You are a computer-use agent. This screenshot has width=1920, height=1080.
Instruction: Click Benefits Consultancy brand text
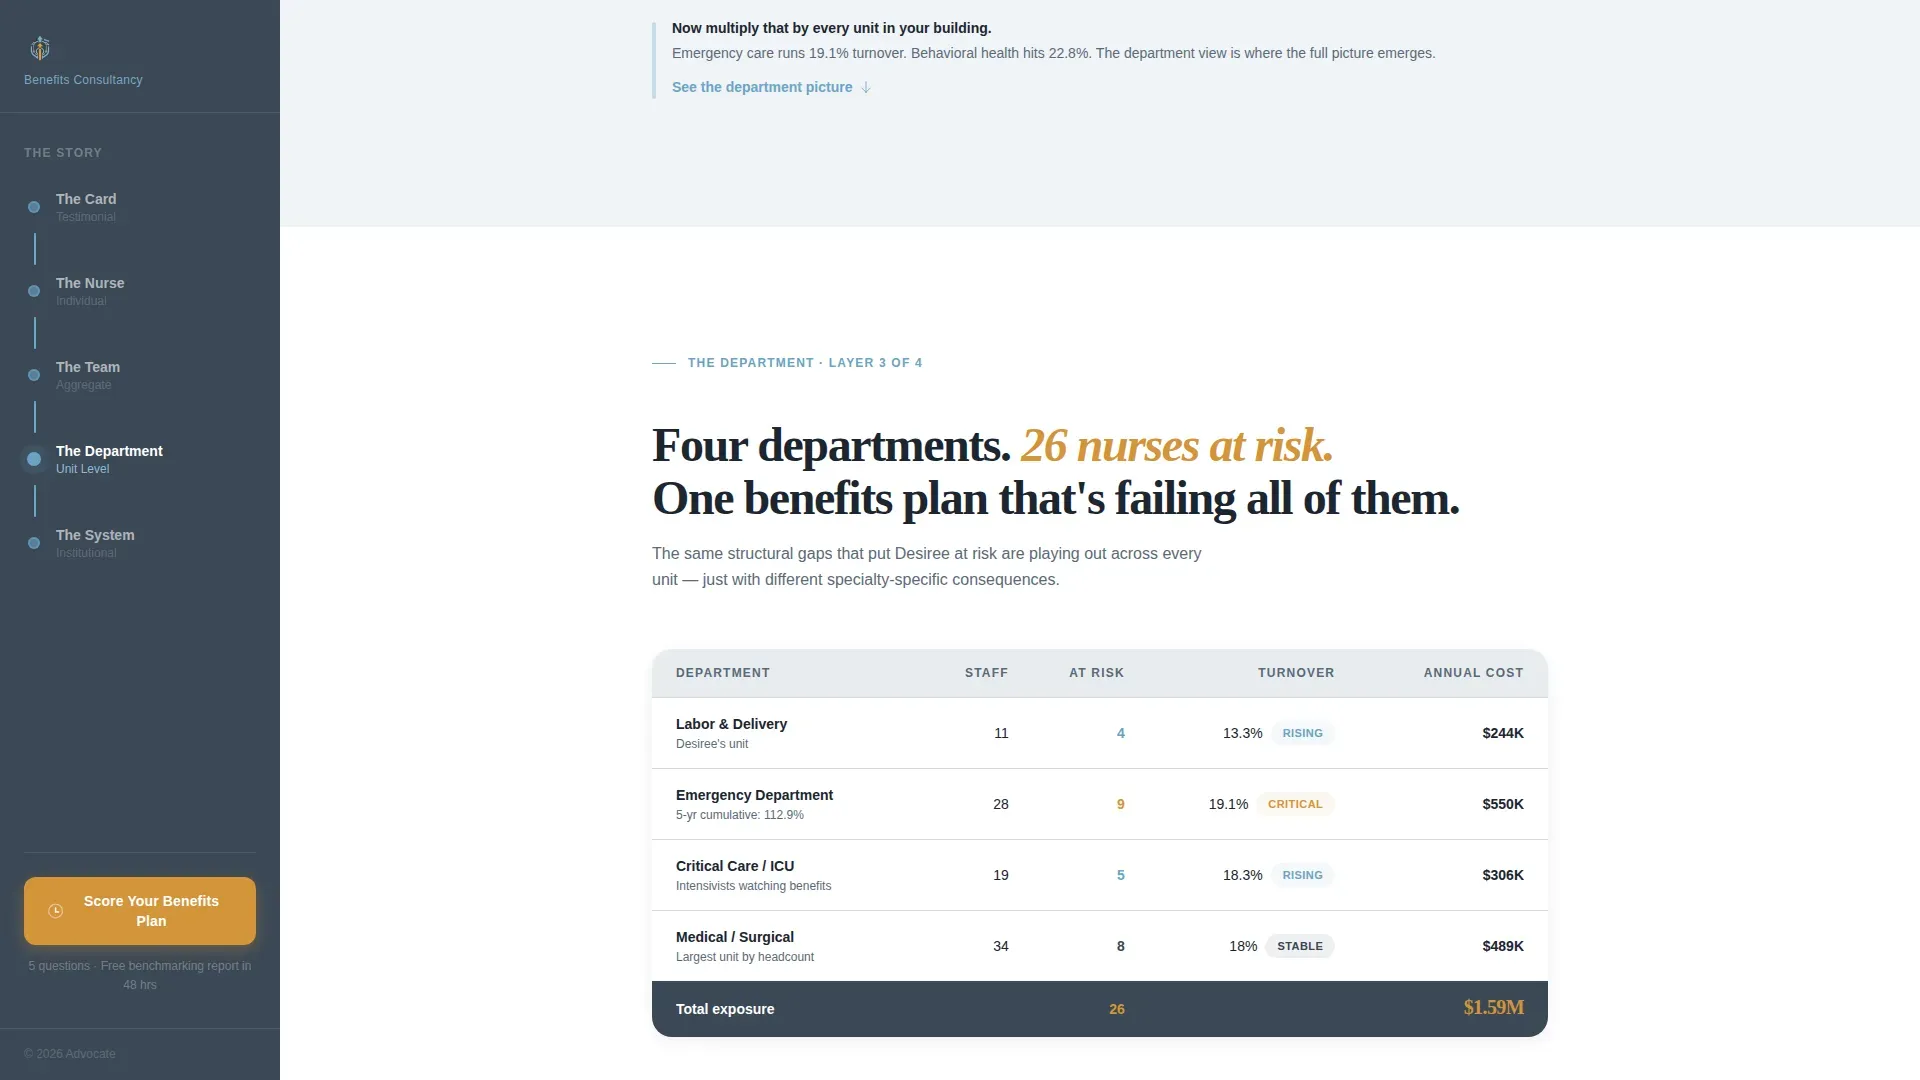[x=83, y=80]
